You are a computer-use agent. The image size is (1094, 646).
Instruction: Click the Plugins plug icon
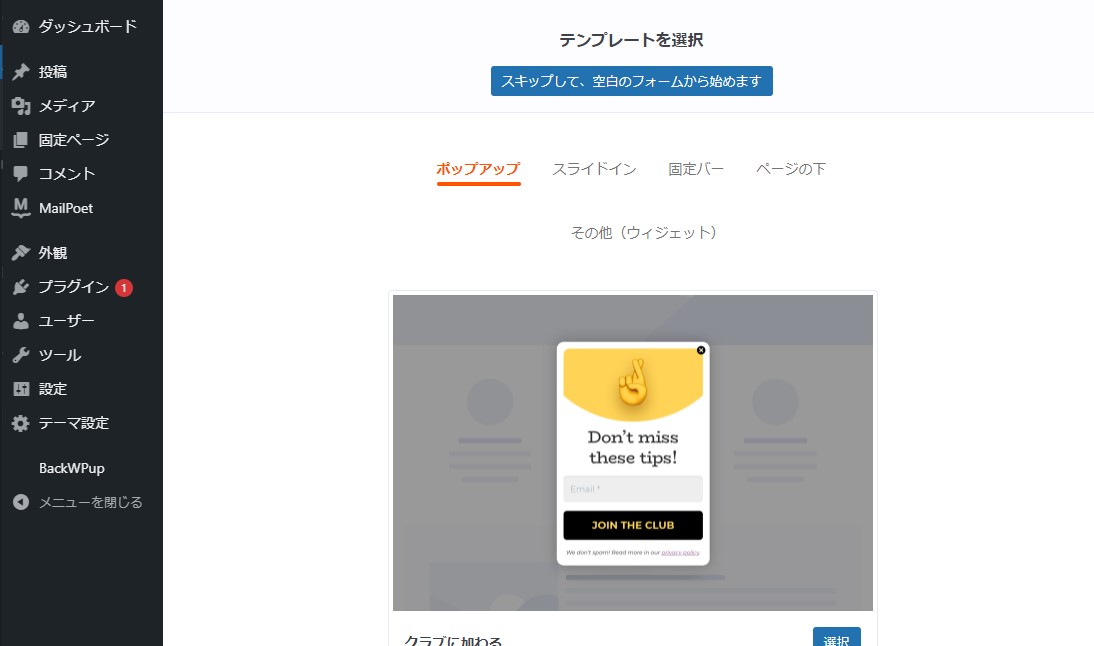pyautogui.click(x=21, y=287)
